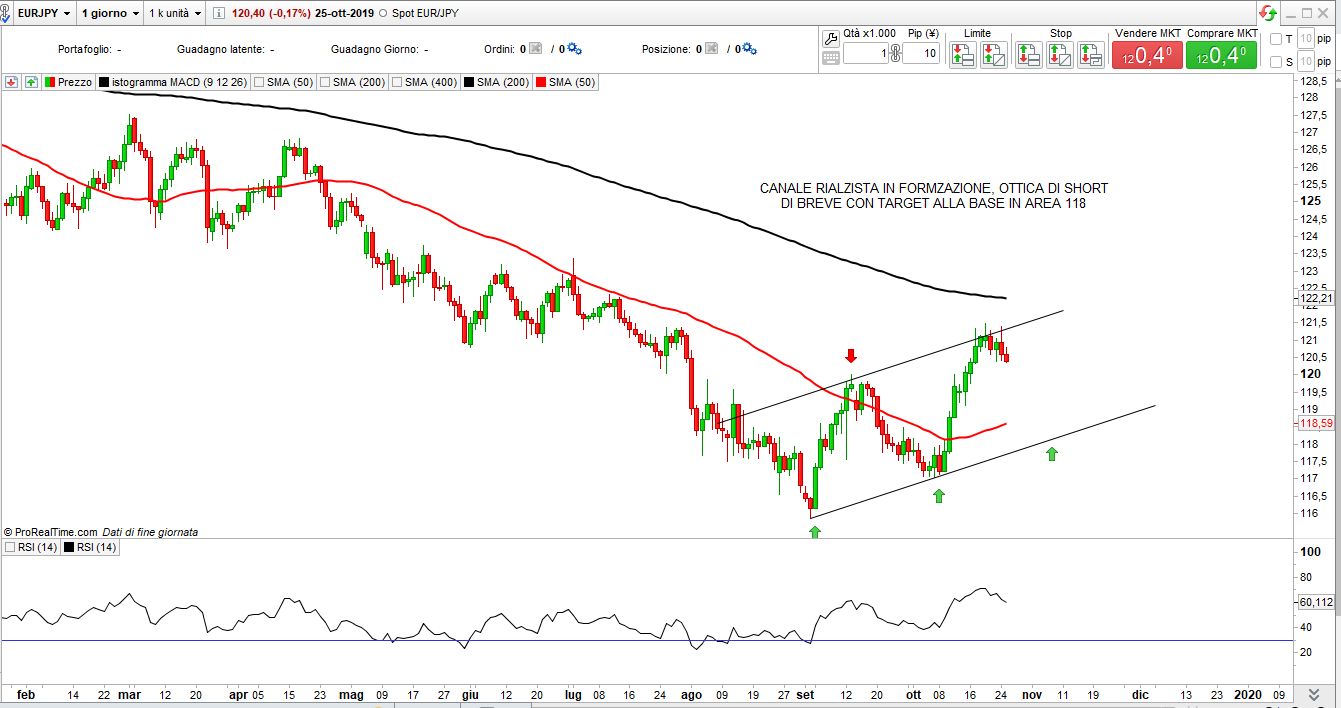Viewport: 1341px width, 708px height.
Task: Expand the 1 giorno timeframe dropdown
Action: [x=110, y=14]
